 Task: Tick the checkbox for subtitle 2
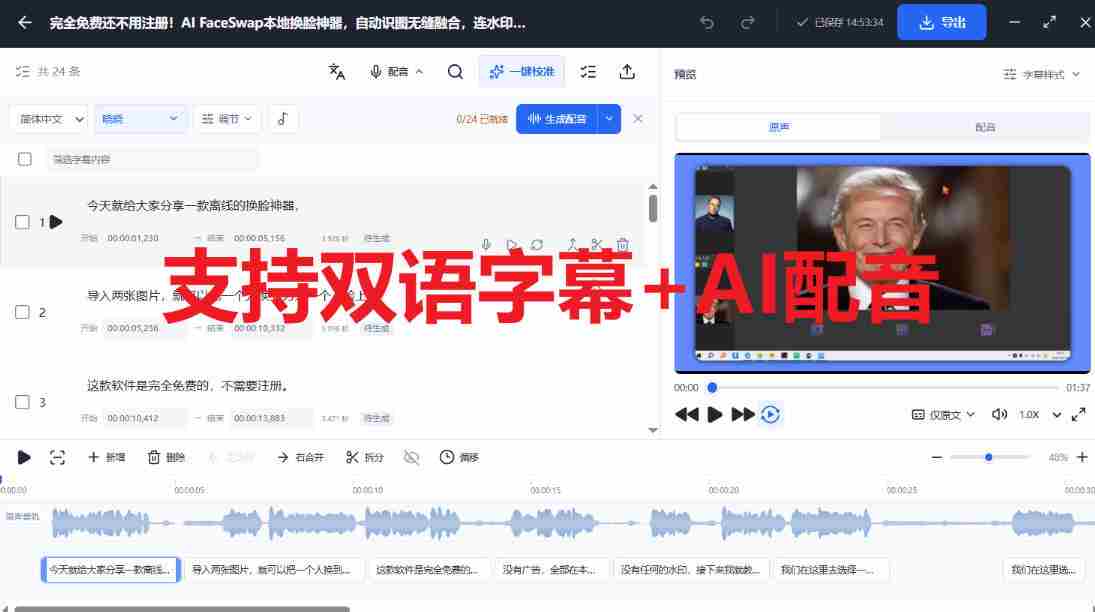(22, 312)
